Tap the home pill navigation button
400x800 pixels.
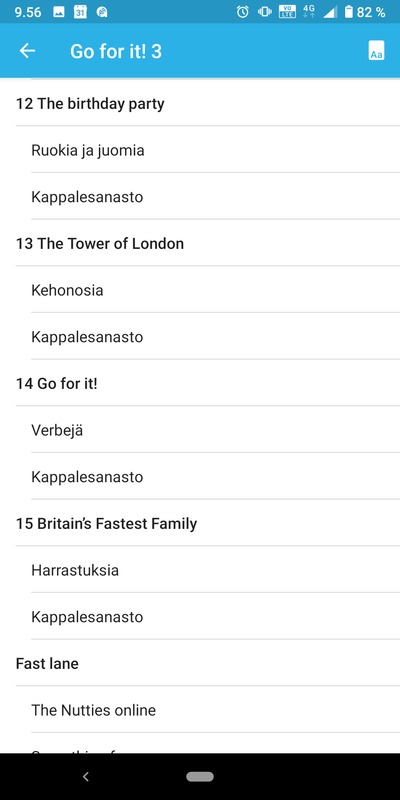(x=200, y=777)
